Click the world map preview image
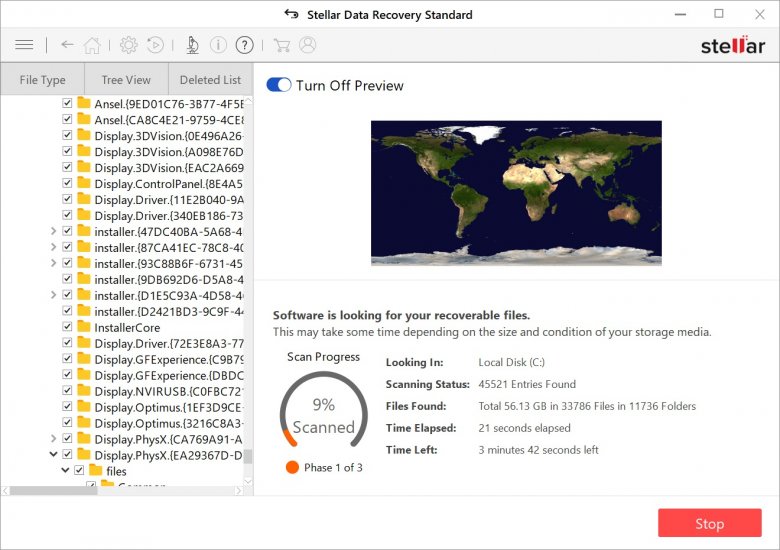 tap(516, 193)
